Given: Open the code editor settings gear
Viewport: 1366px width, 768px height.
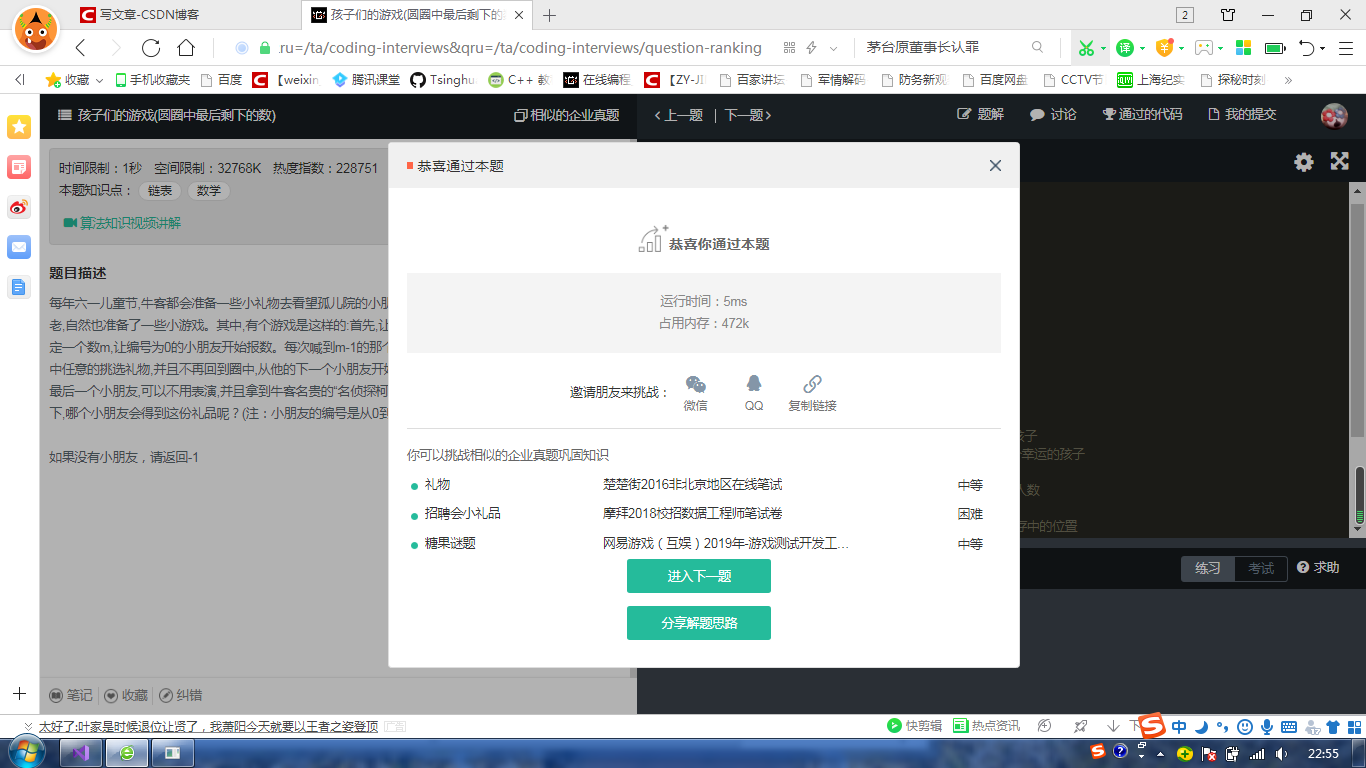Looking at the screenshot, I should (x=1303, y=161).
